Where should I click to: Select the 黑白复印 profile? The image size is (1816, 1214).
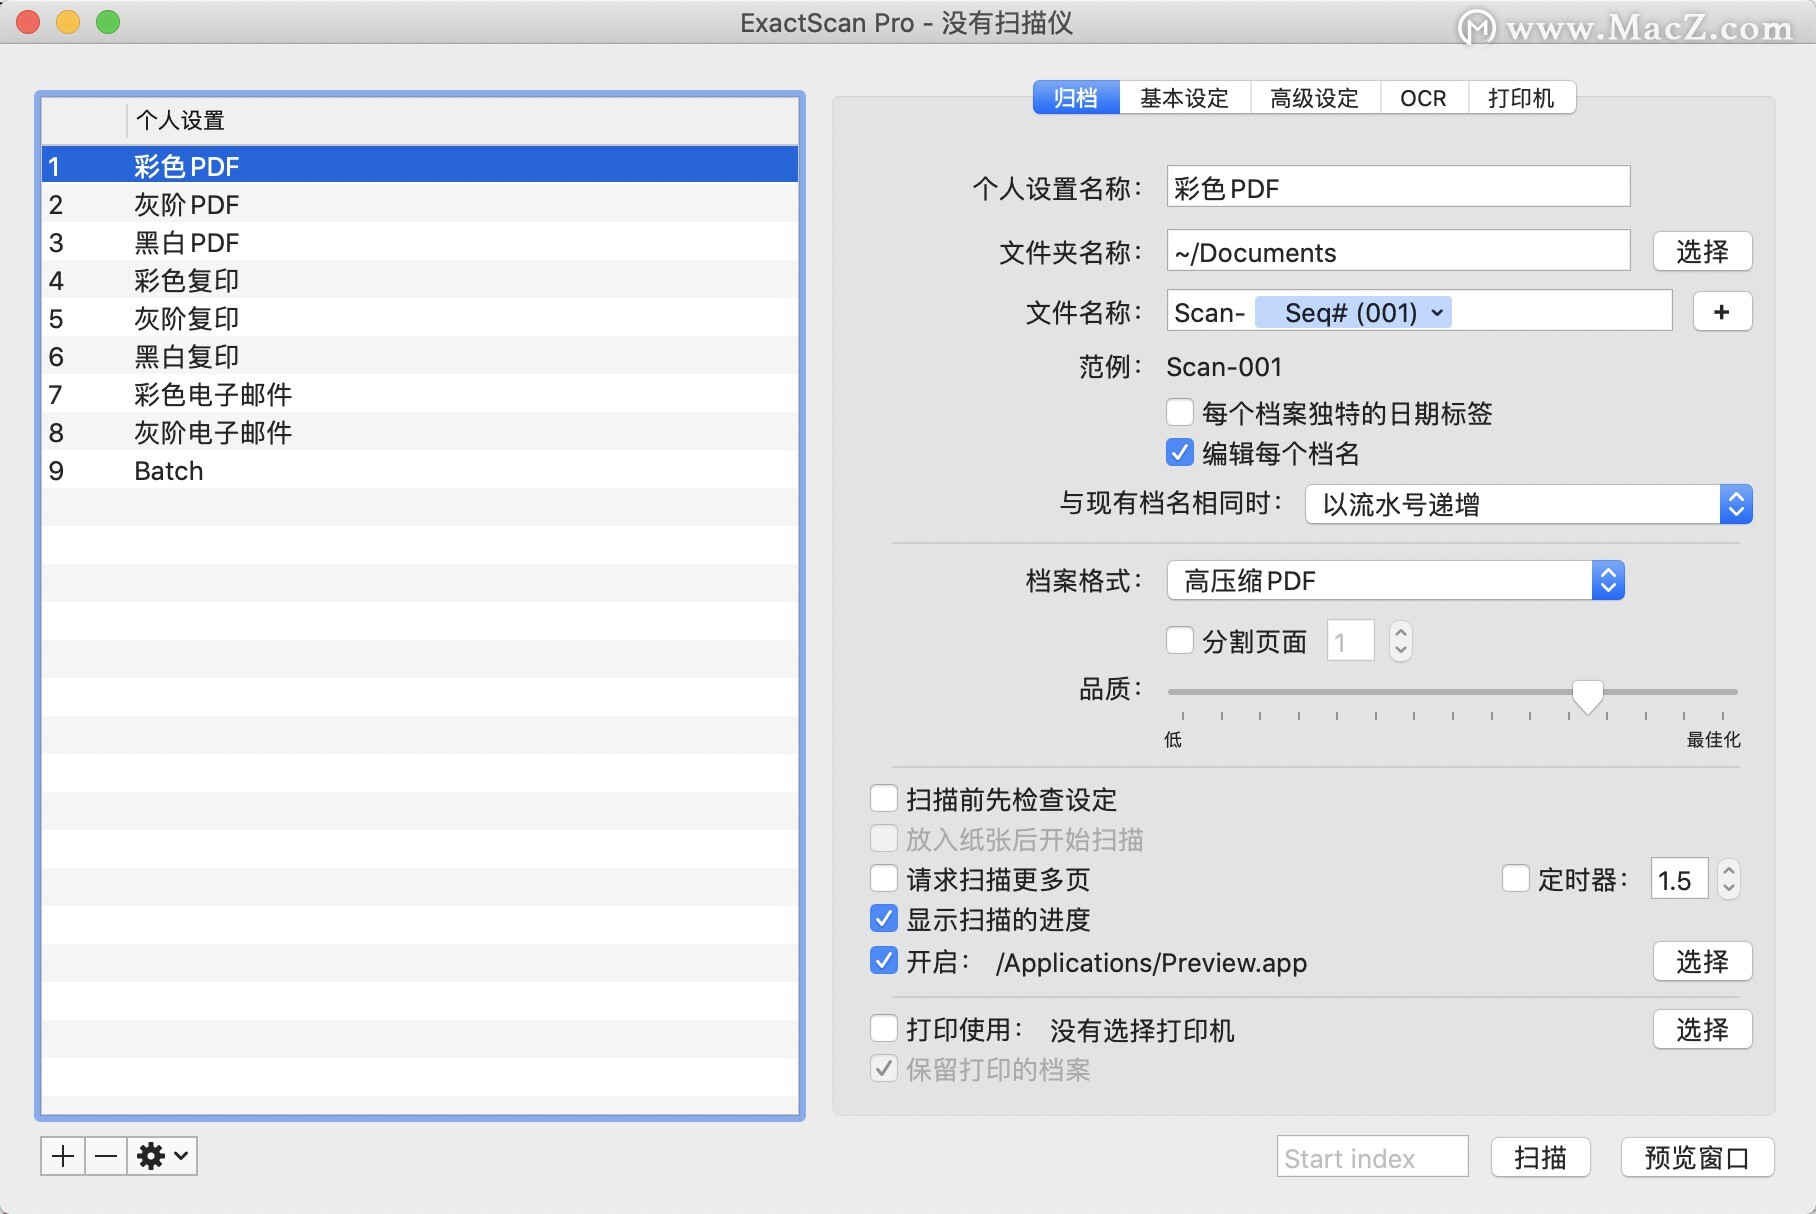[420, 356]
